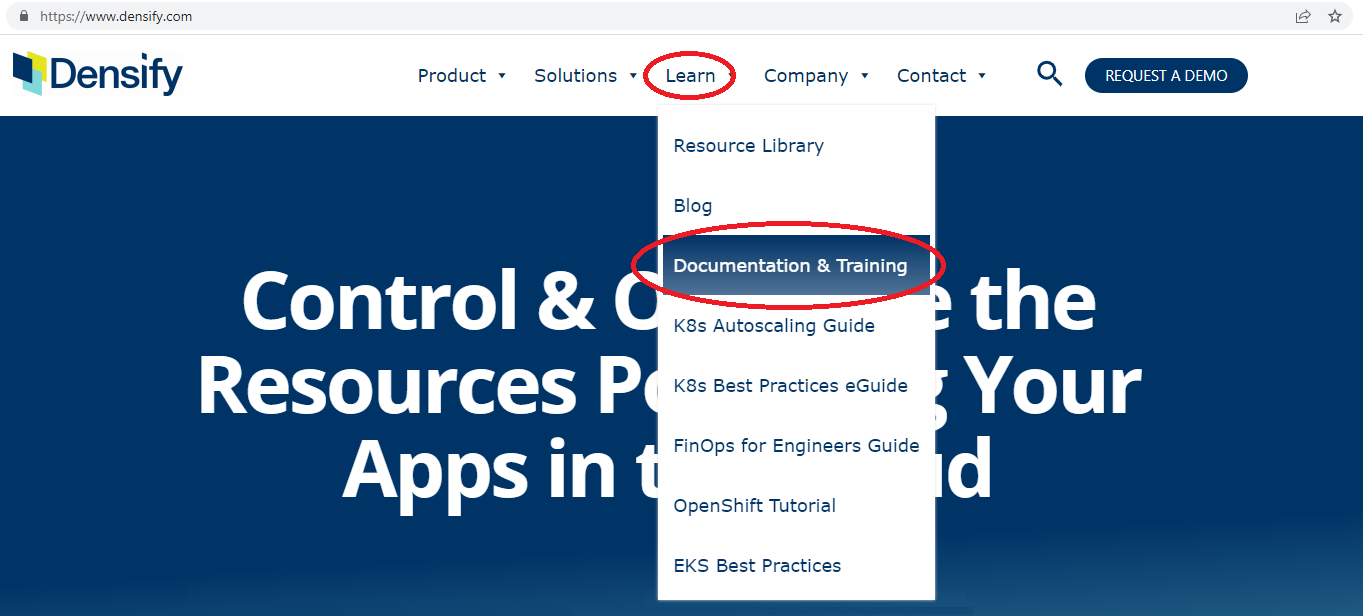Open the K8s Autoscaling Guide
The image size is (1363, 616).
pyautogui.click(x=774, y=326)
